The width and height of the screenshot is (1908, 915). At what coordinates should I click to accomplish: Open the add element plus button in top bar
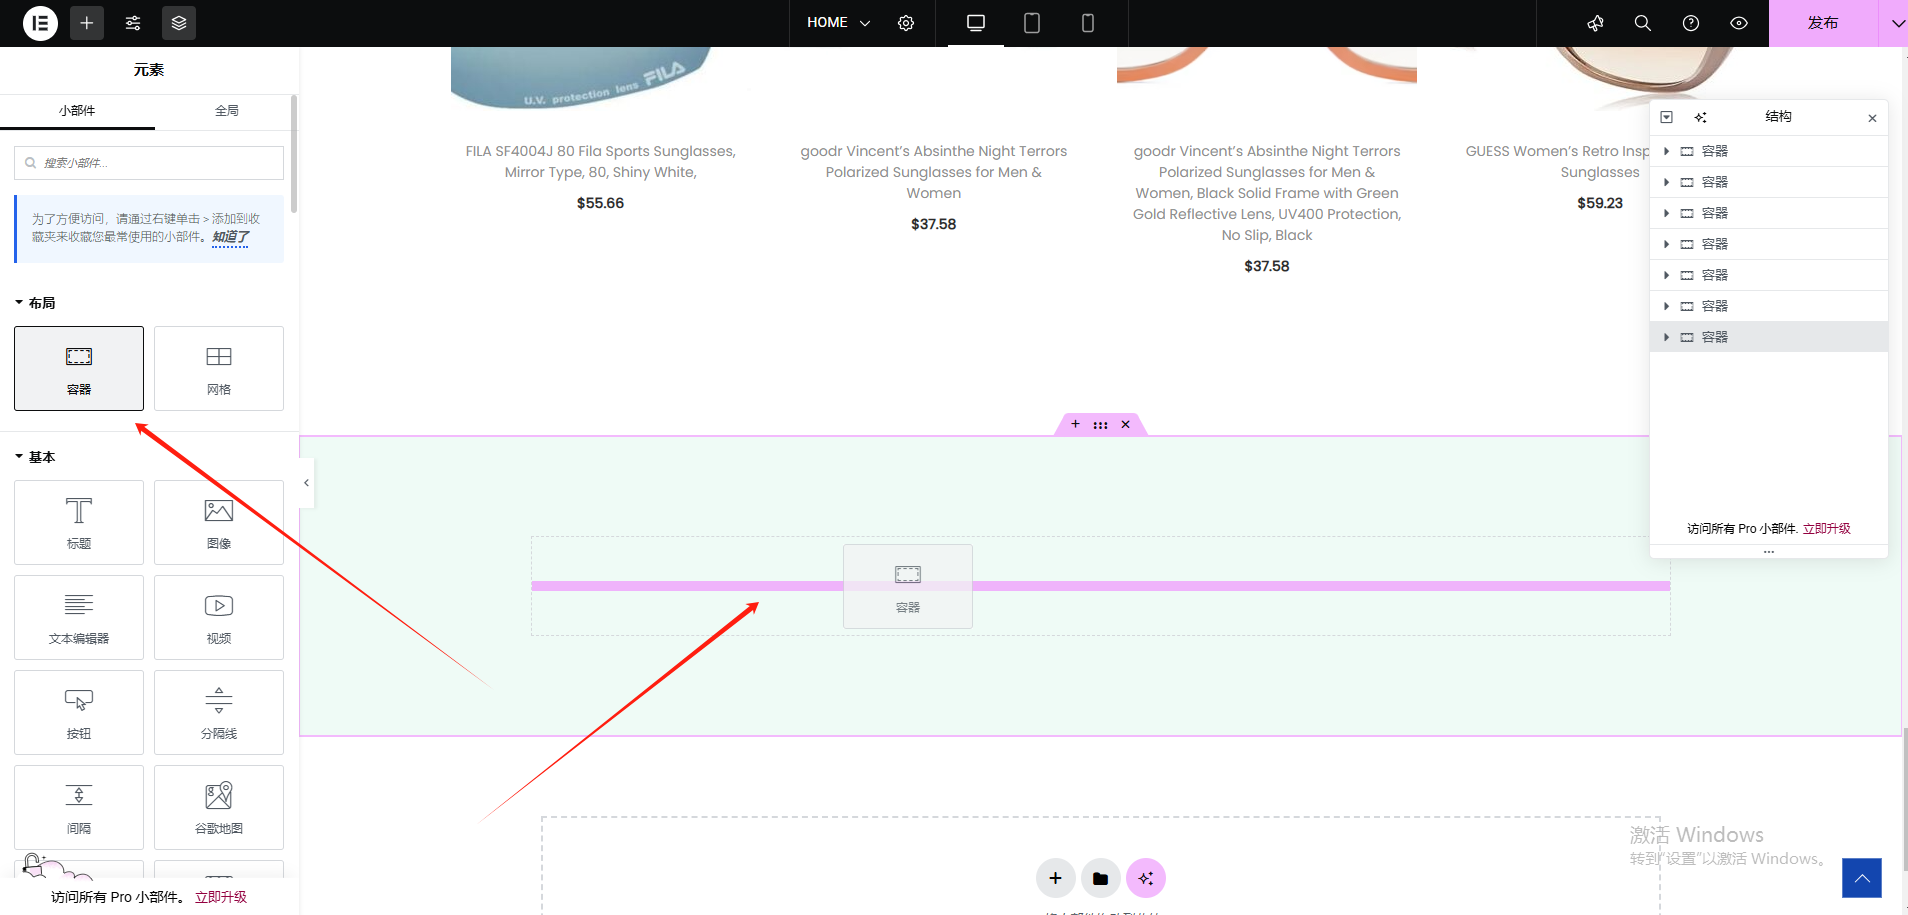tap(87, 23)
